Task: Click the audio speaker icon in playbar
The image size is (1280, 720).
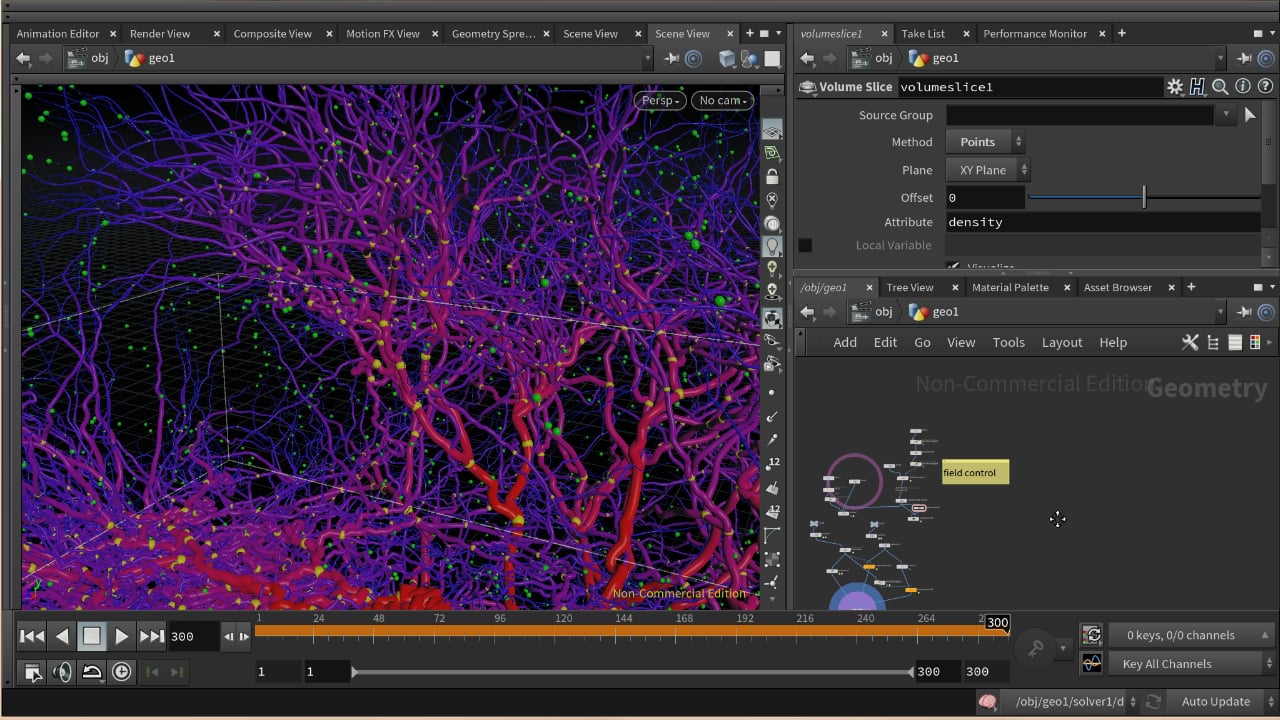Action: pyautogui.click(x=62, y=672)
